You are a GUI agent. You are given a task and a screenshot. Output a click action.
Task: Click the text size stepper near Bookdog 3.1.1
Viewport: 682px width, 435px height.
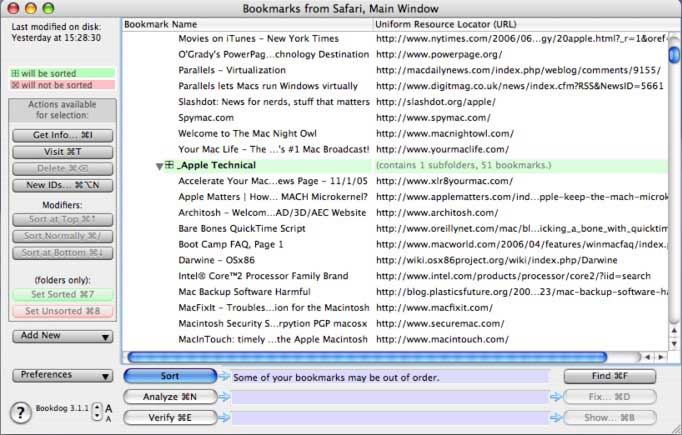point(97,412)
